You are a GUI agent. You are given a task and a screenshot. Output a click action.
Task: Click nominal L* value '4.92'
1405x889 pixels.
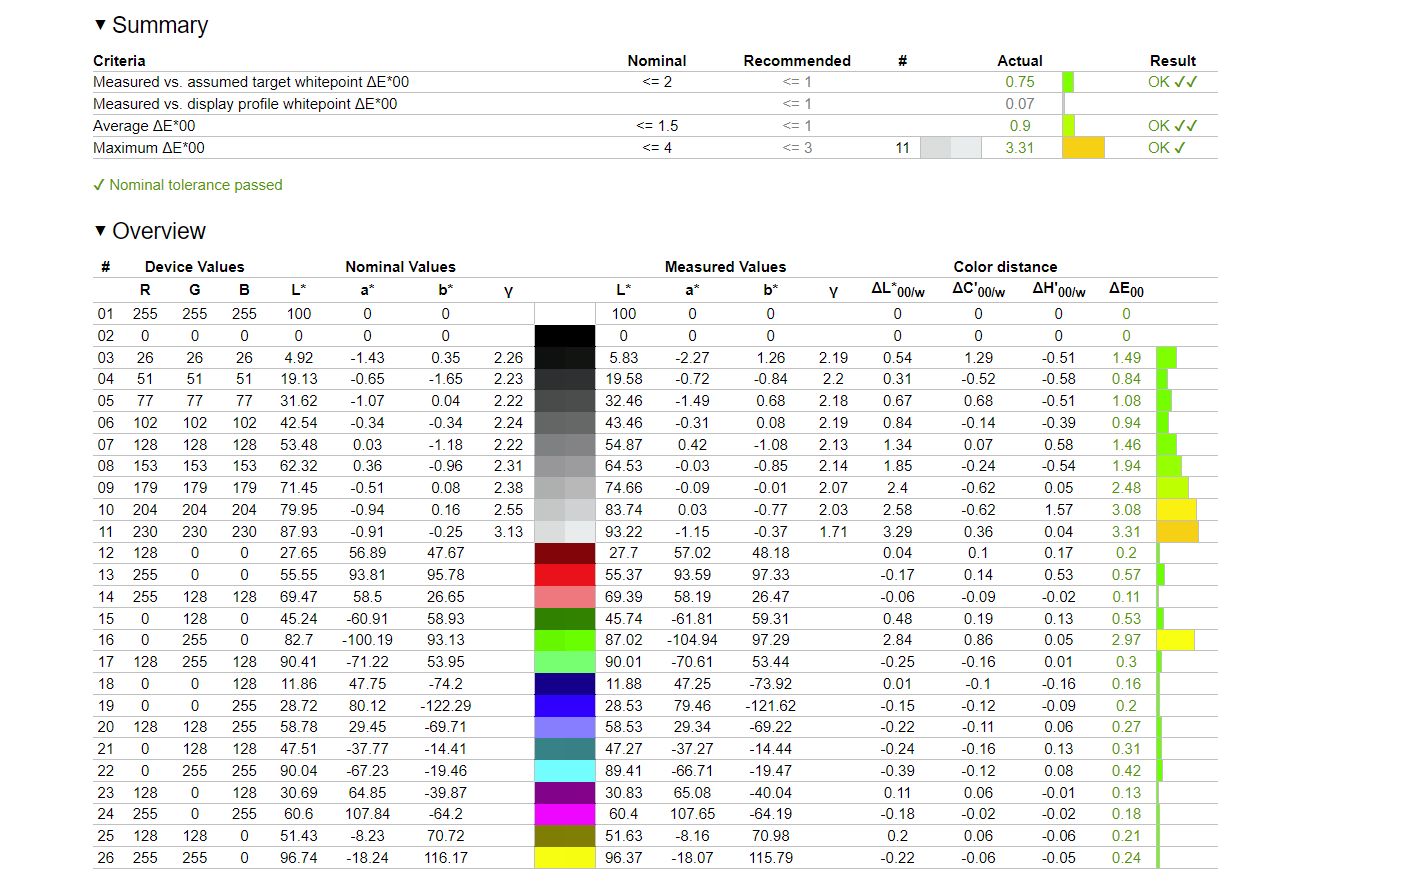[298, 358]
